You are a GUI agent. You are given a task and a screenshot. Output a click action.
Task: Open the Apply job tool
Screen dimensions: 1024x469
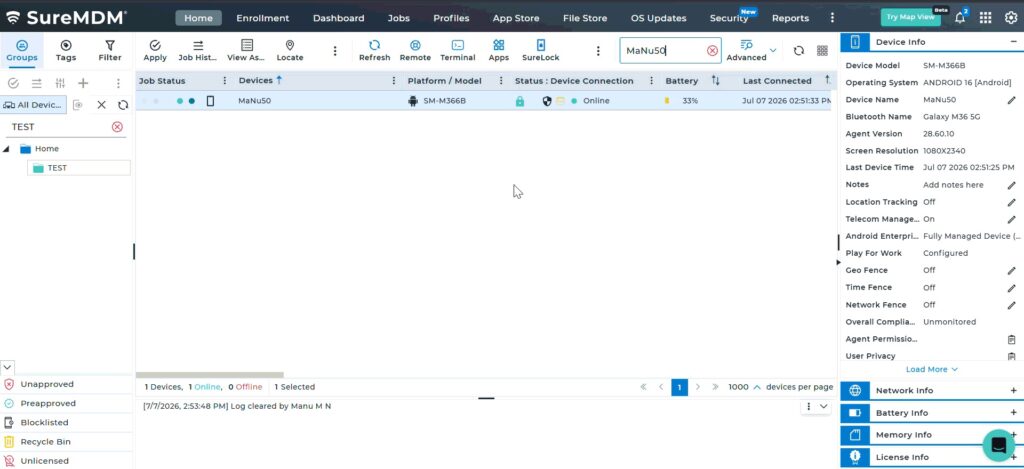pyautogui.click(x=155, y=50)
